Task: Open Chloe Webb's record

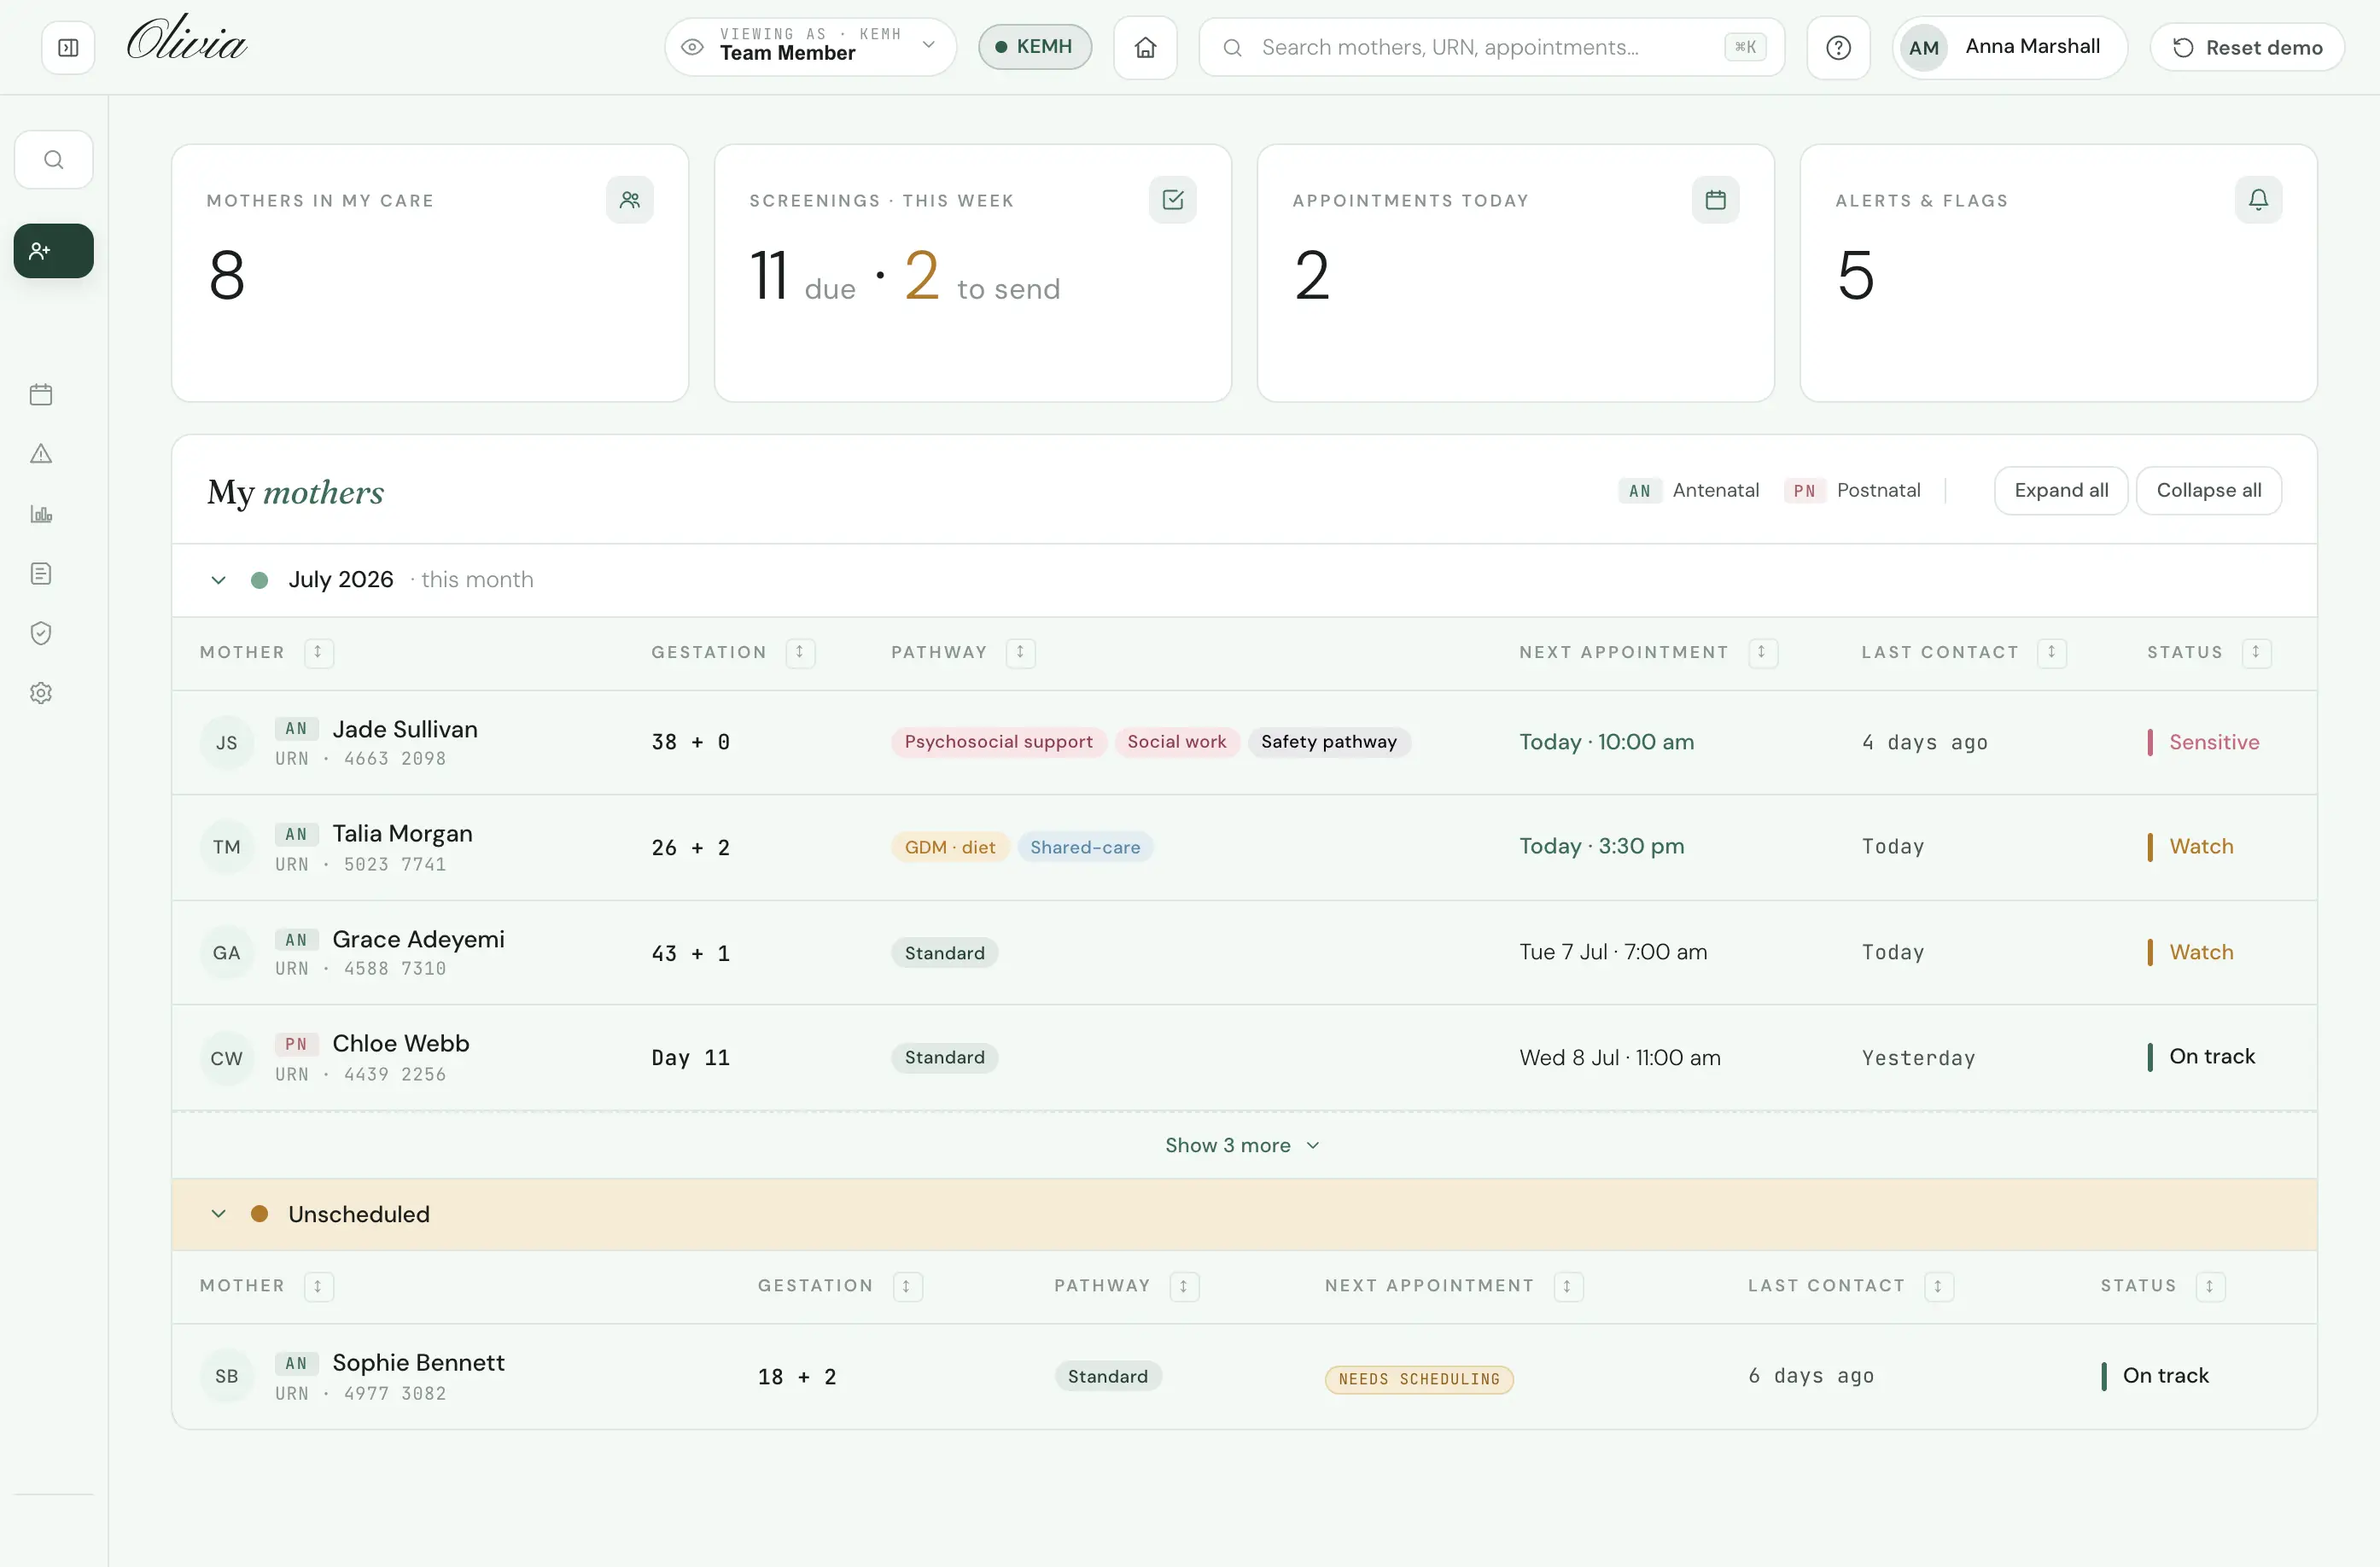Action: click(x=1244, y=1058)
